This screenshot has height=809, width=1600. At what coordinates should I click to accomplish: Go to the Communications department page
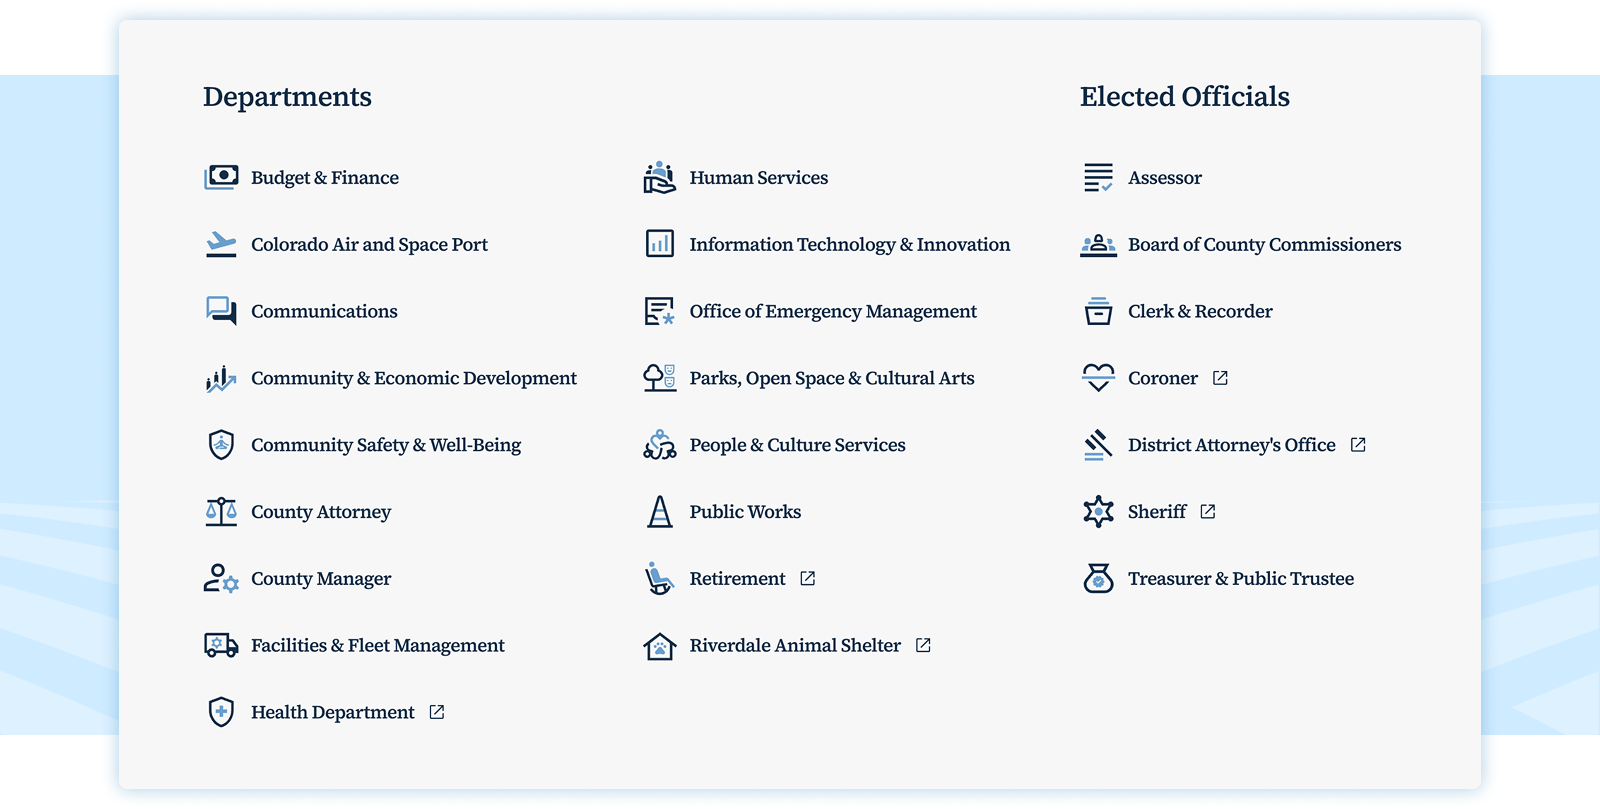(324, 311)
